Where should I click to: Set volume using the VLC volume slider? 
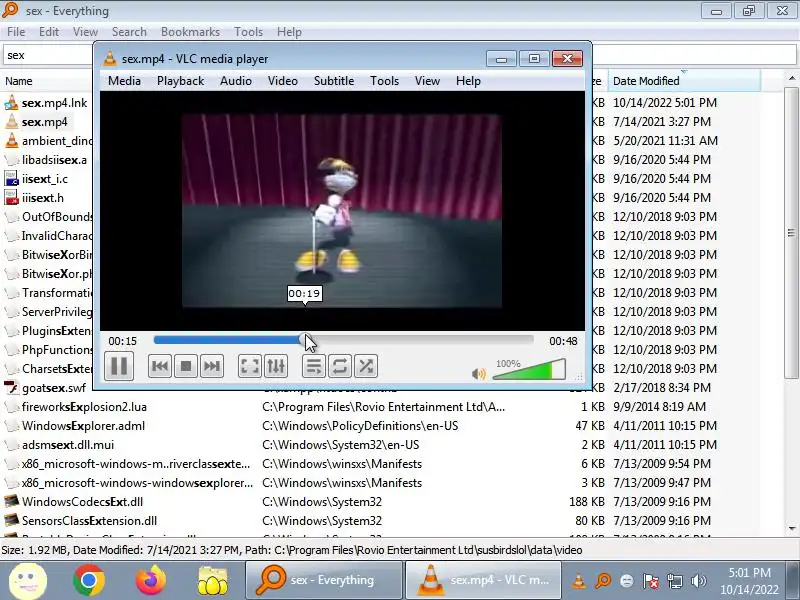click(529, 369)
